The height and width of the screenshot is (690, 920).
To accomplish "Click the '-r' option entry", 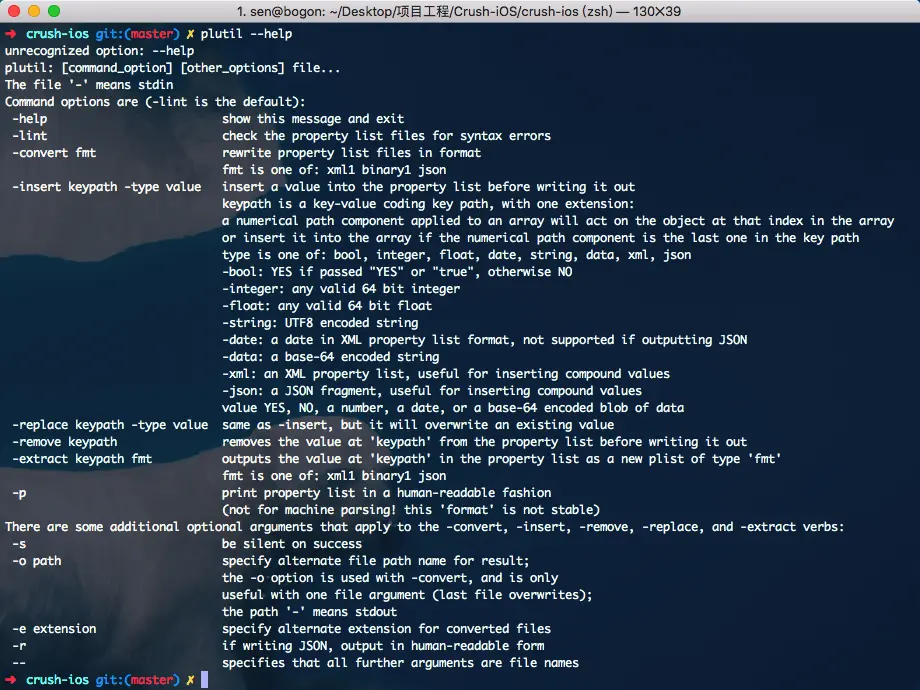I will coord(19,646).
